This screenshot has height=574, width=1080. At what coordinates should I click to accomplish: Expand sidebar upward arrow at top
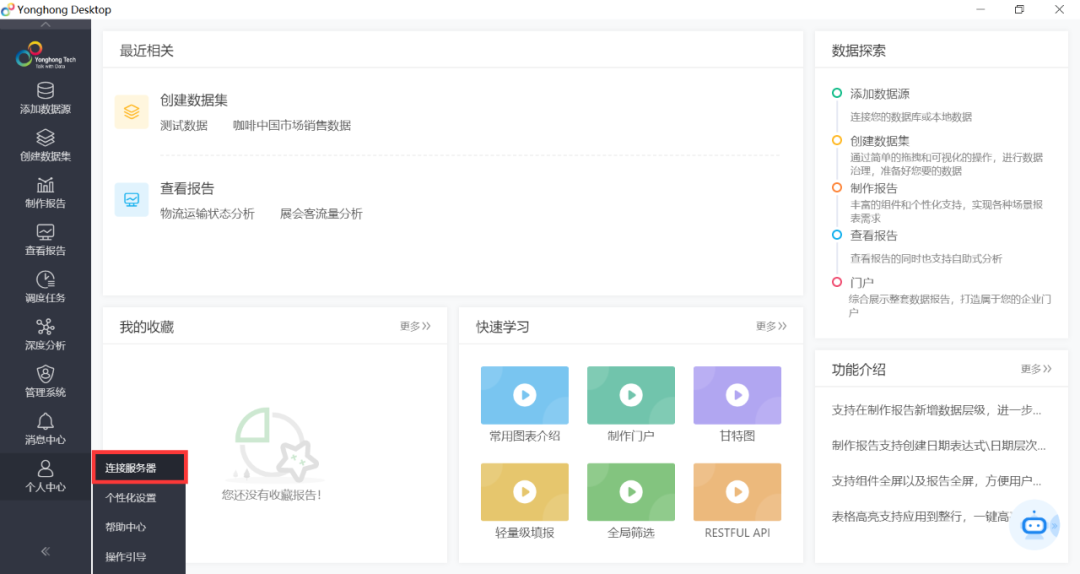pyautogui.click(x=45, y=25)
